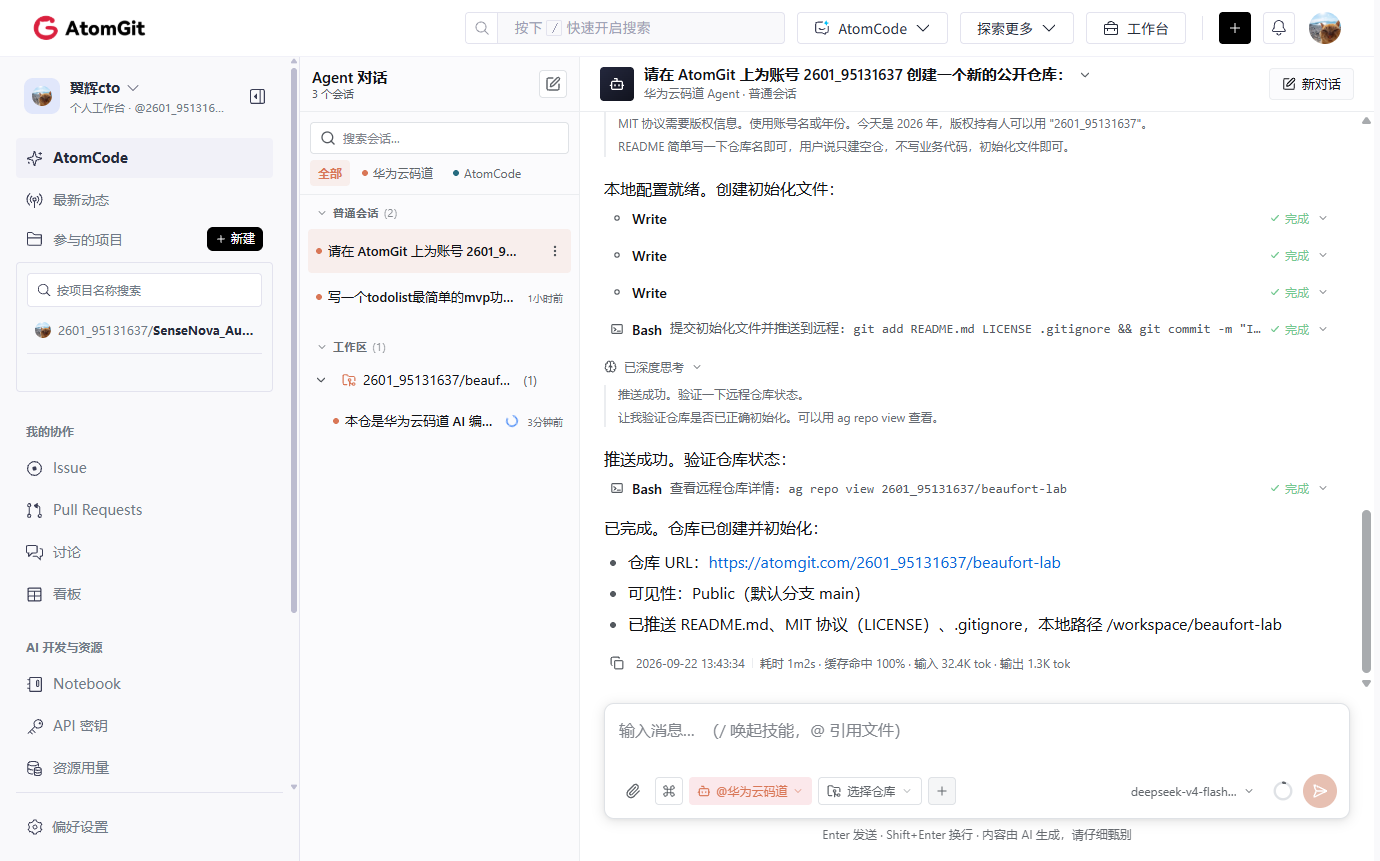1380x861 pixels.
Task: Select AtomCode in the sidebar
Action: point(144,158)
